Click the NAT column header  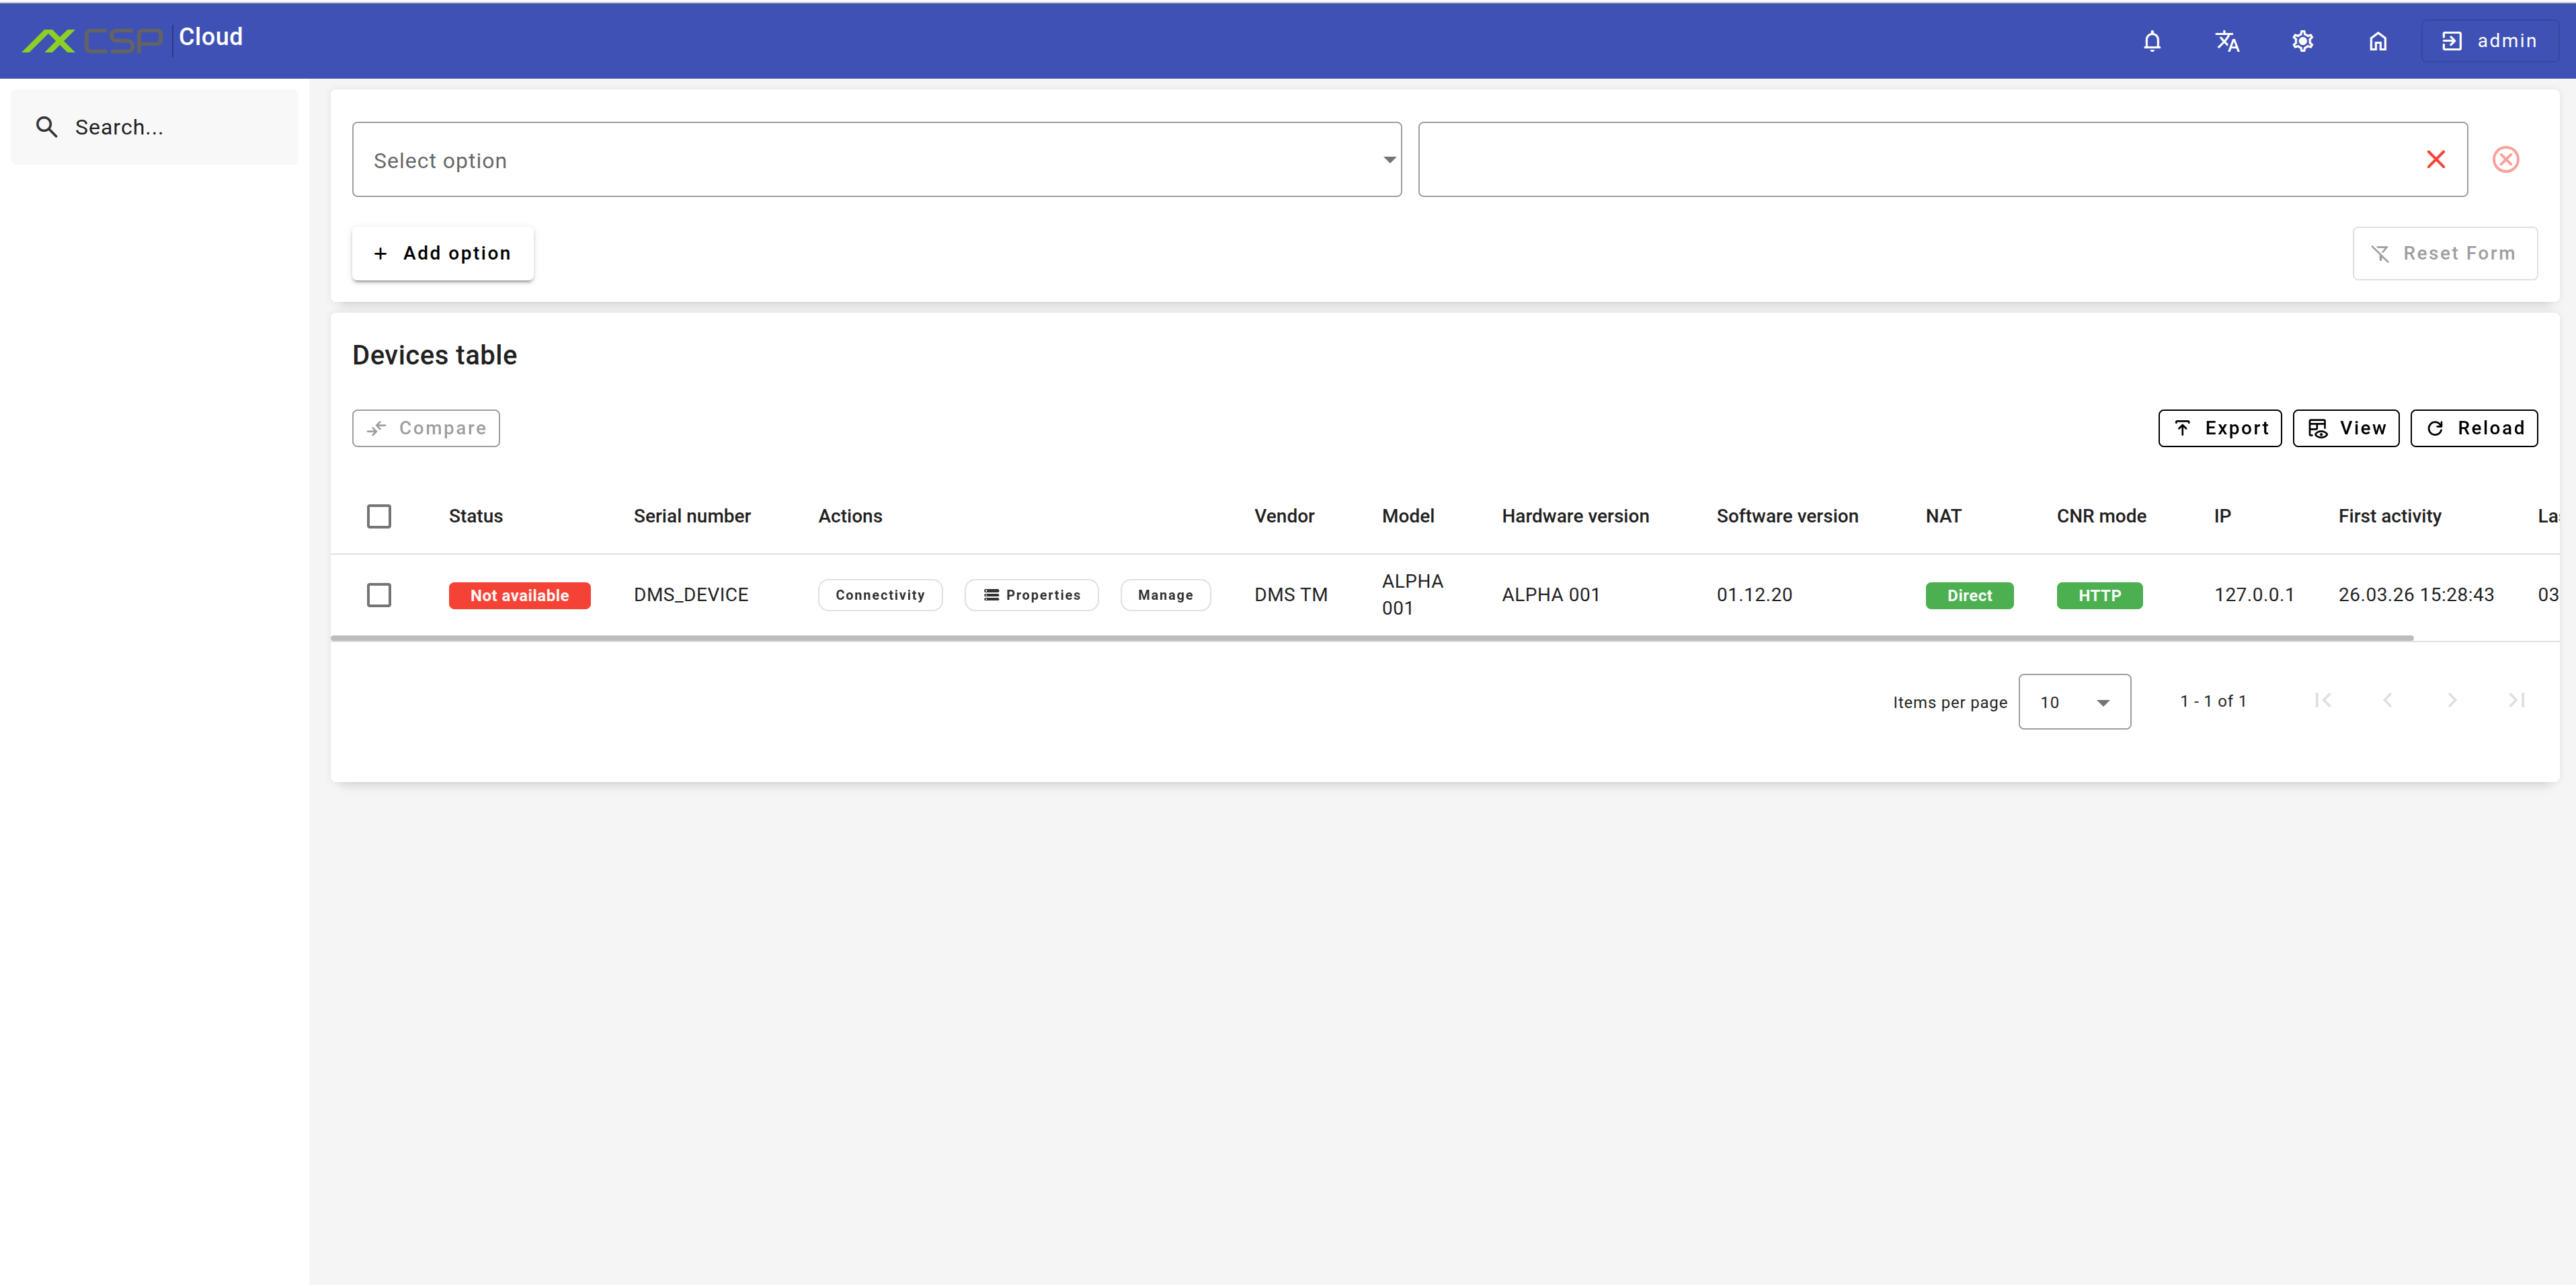(x=1943, y=516)
